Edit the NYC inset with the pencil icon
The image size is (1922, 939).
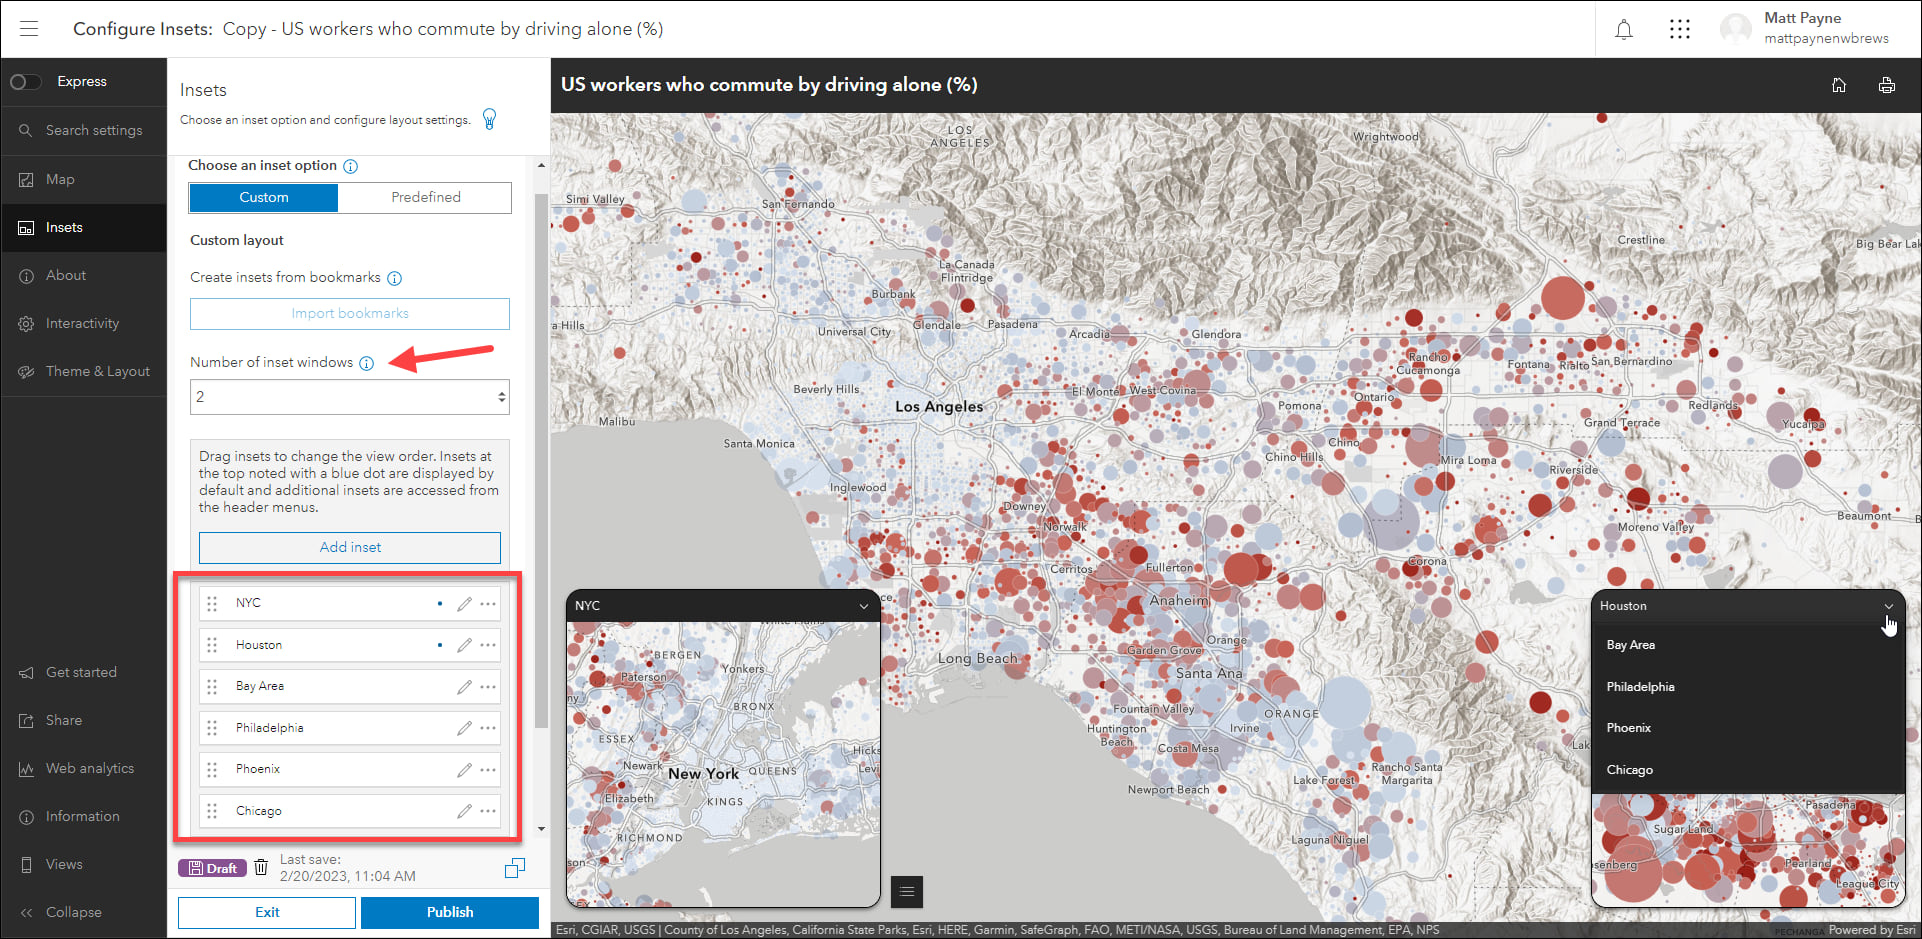pos(463,603)
